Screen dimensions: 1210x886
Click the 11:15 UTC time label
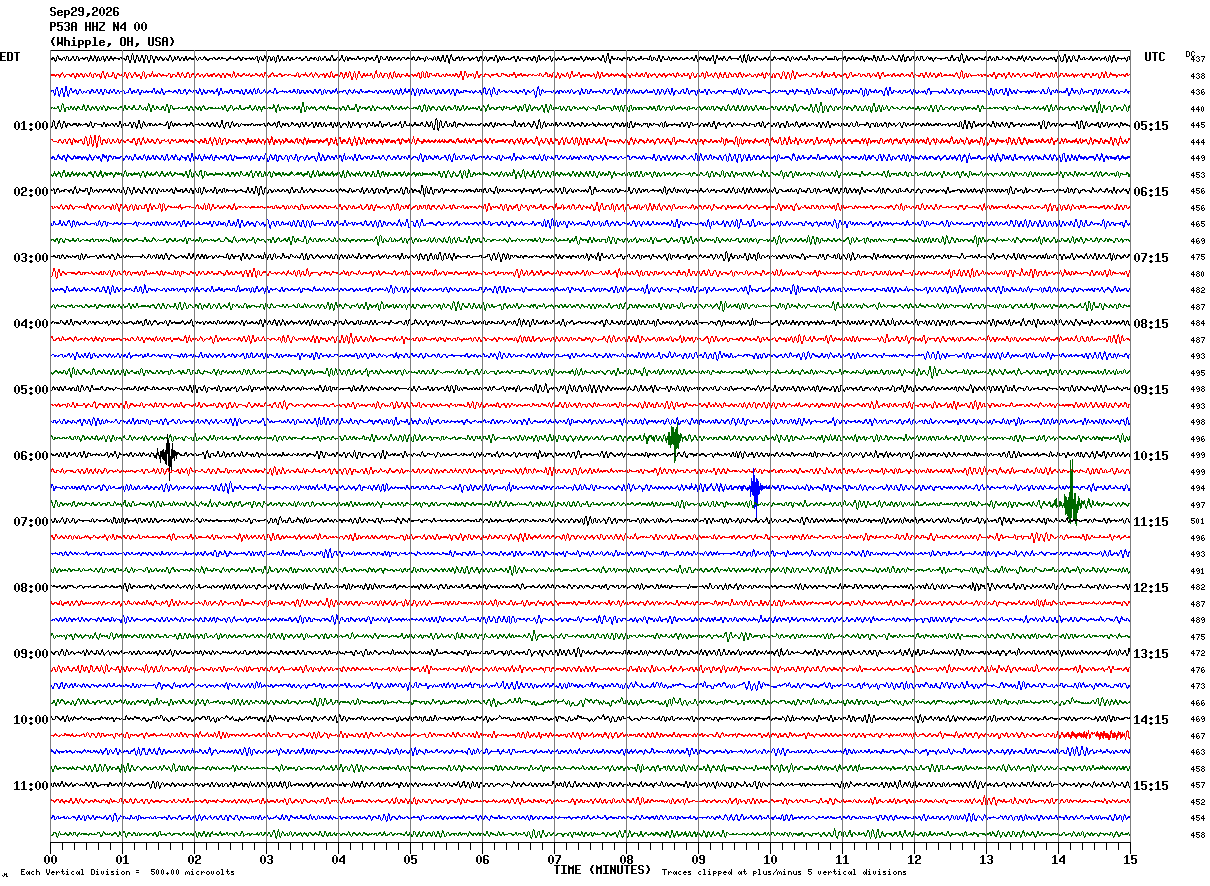(x=1151, y=522)
